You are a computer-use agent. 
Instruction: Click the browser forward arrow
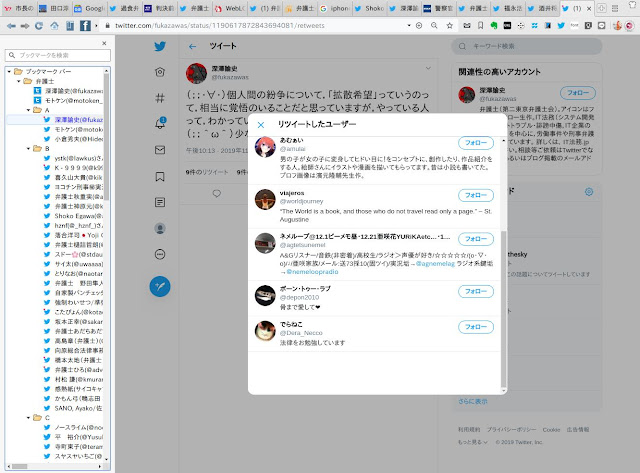(25, 26)
